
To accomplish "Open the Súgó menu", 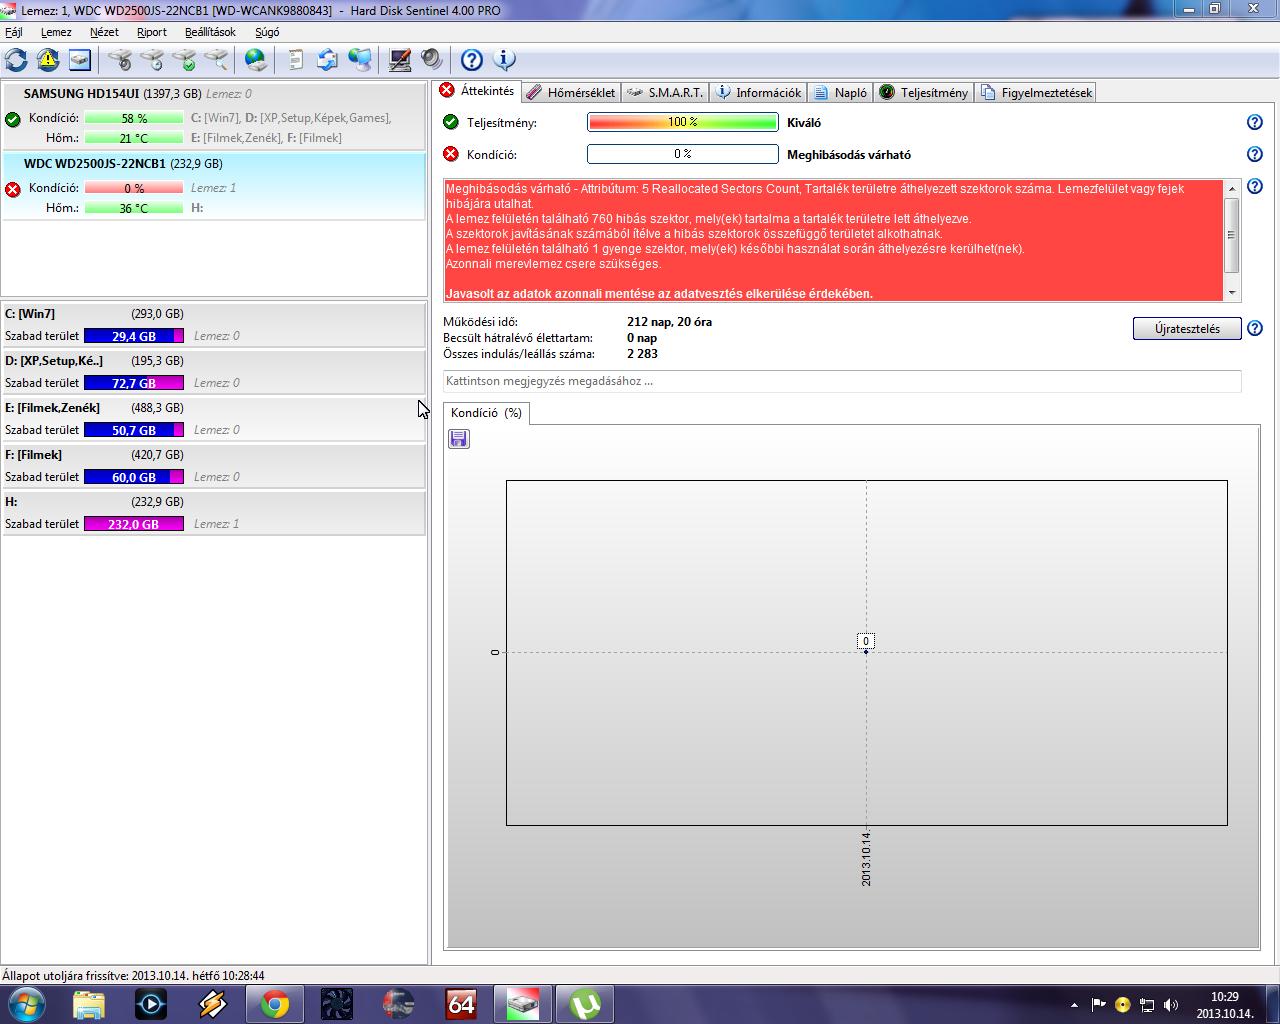I will [x=267, y=32].
